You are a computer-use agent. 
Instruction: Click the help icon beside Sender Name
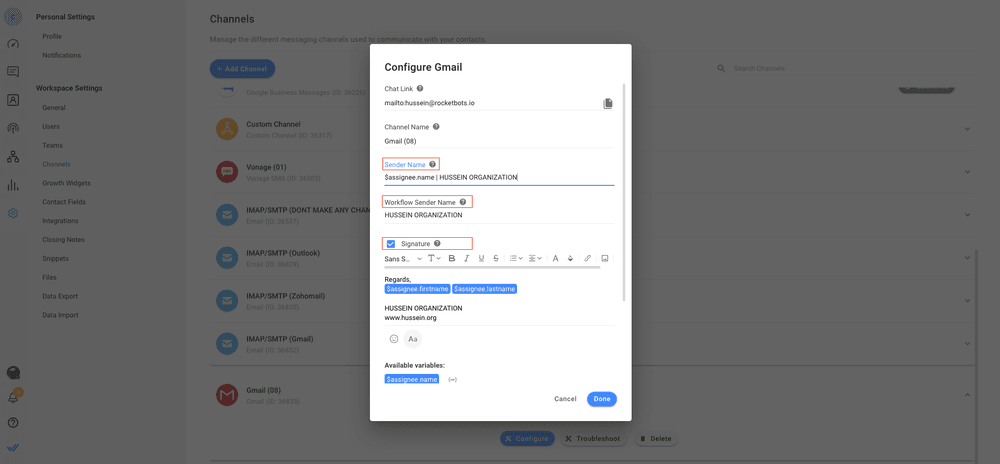(x=432, y=164)
